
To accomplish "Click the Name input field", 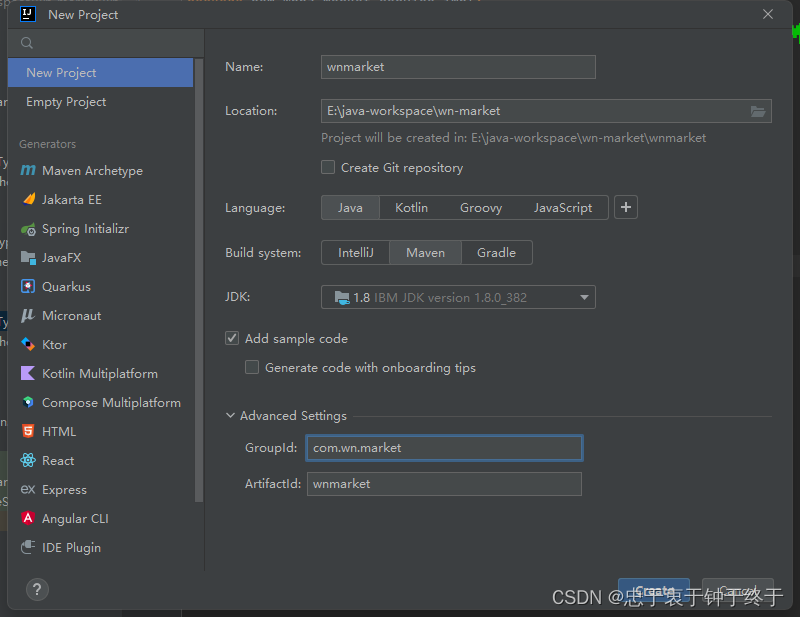I will [x=458, y=67].
